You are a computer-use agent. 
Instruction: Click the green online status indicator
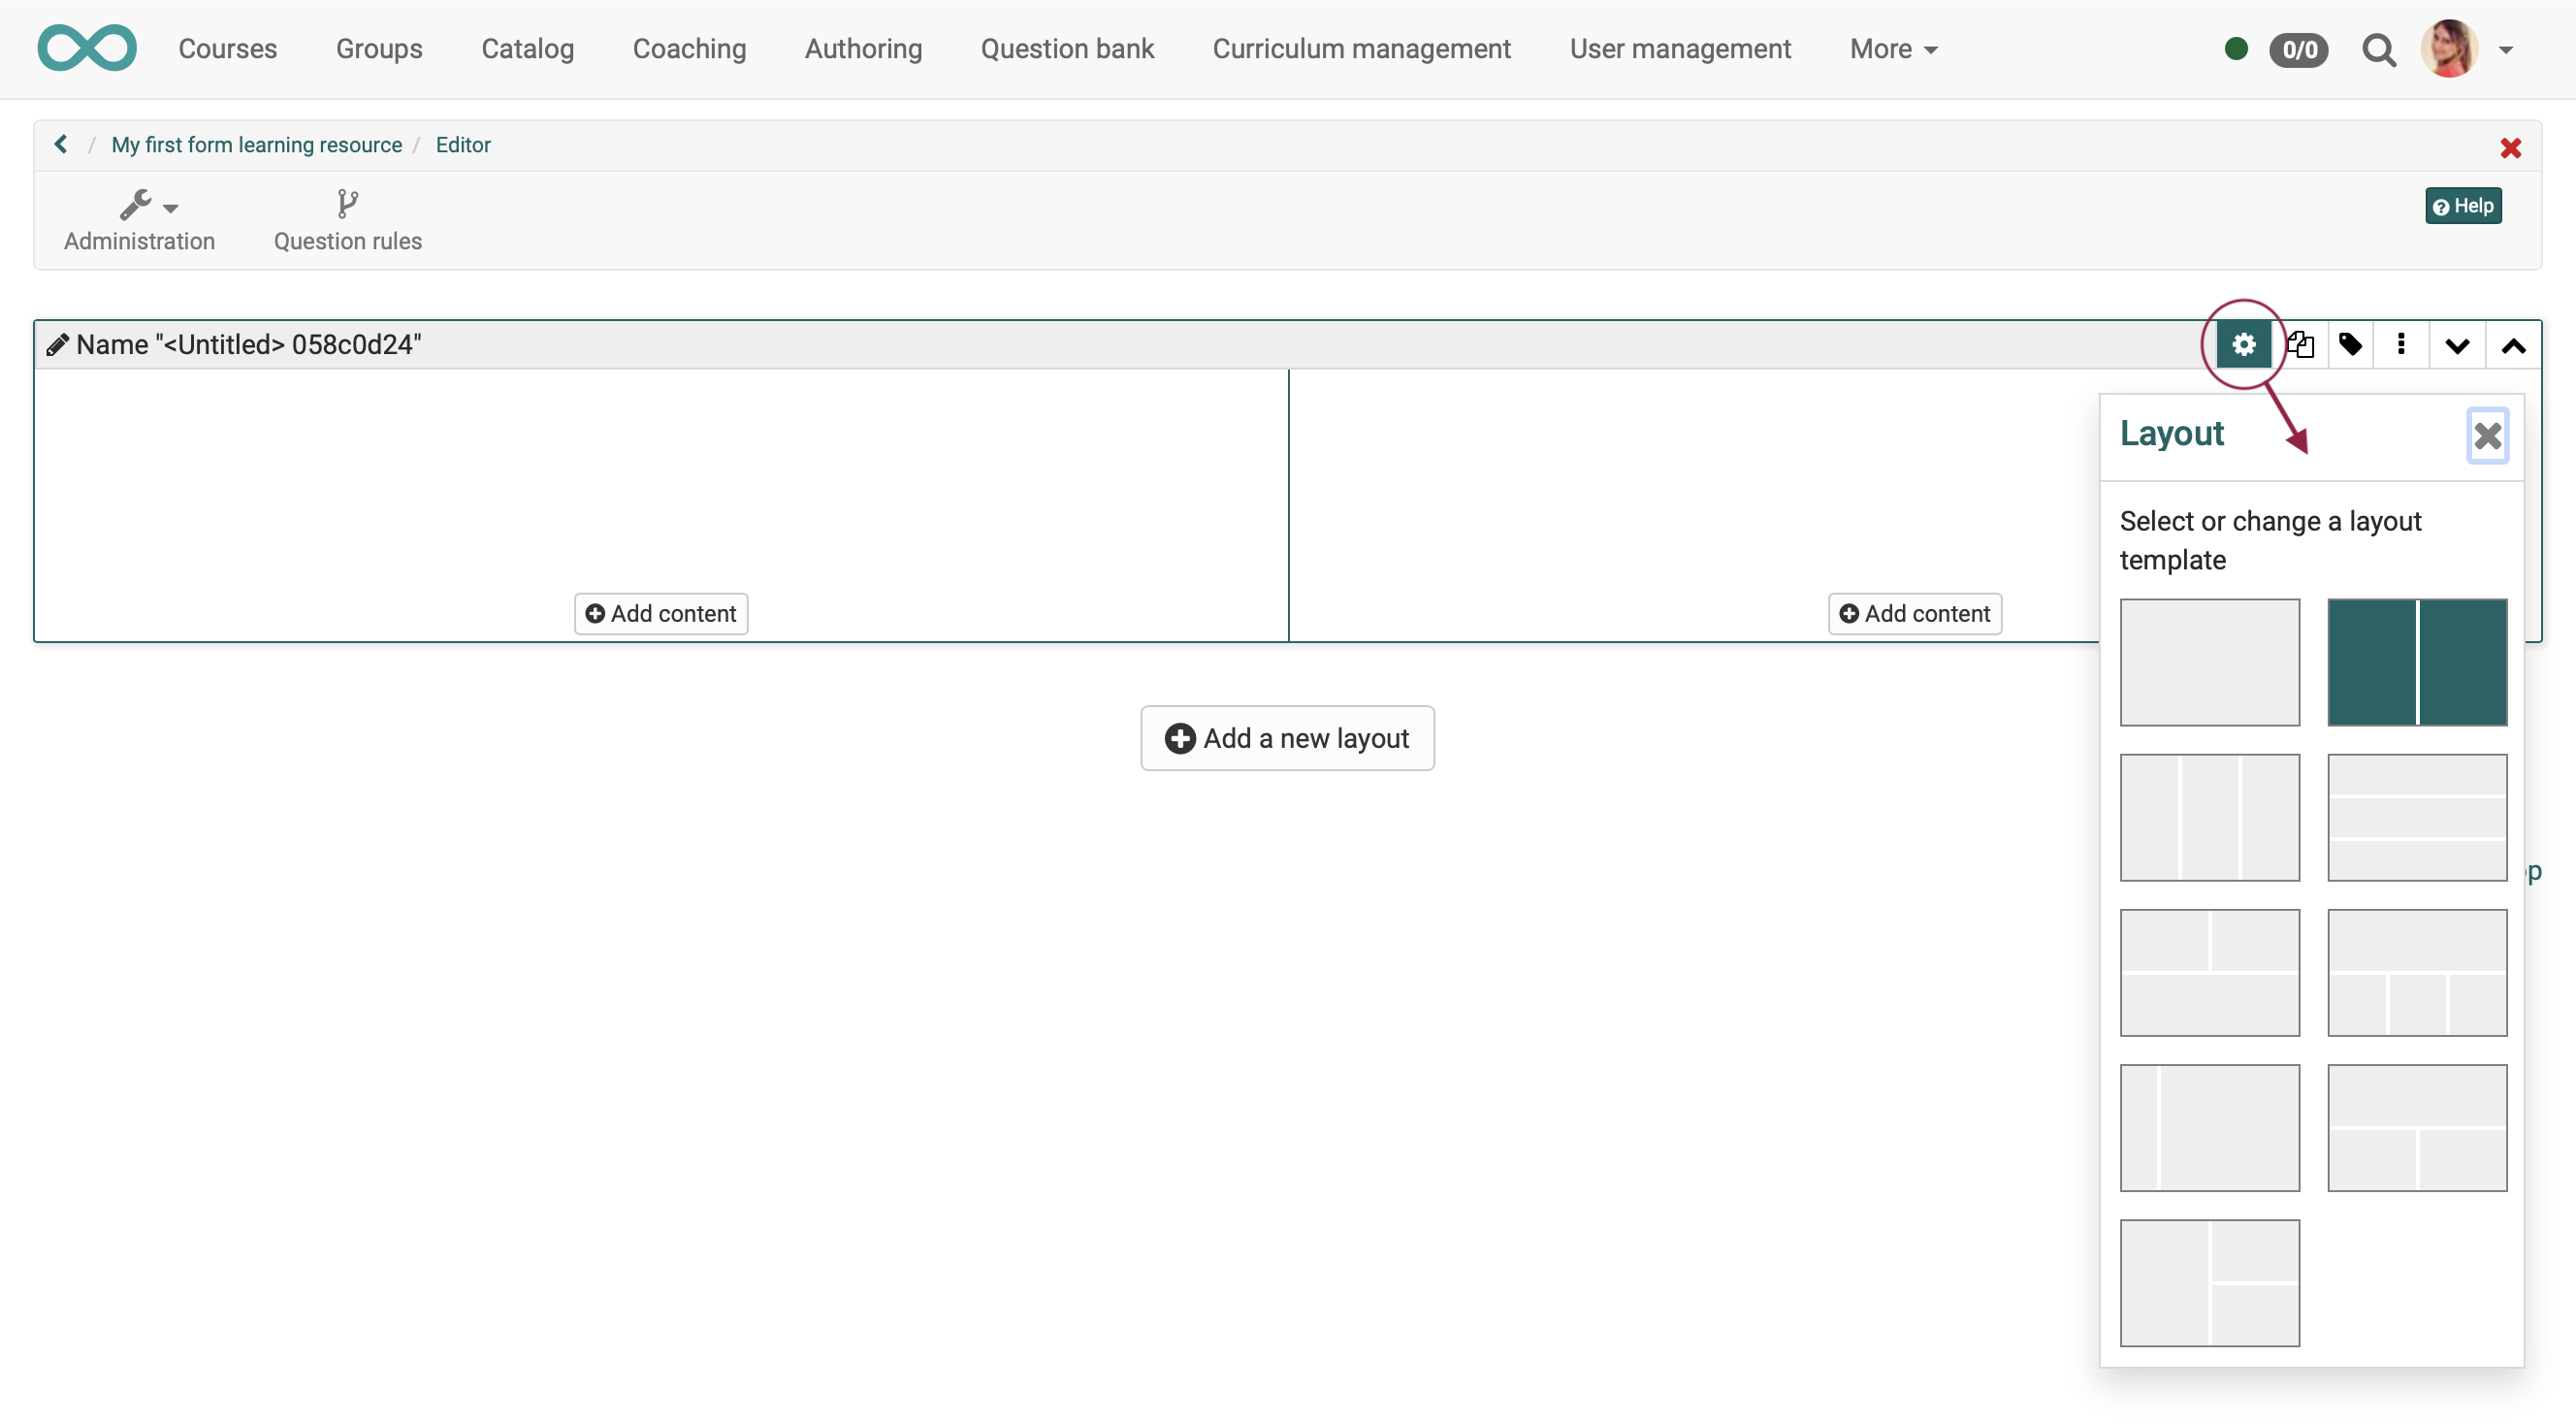coord(2236,49)
